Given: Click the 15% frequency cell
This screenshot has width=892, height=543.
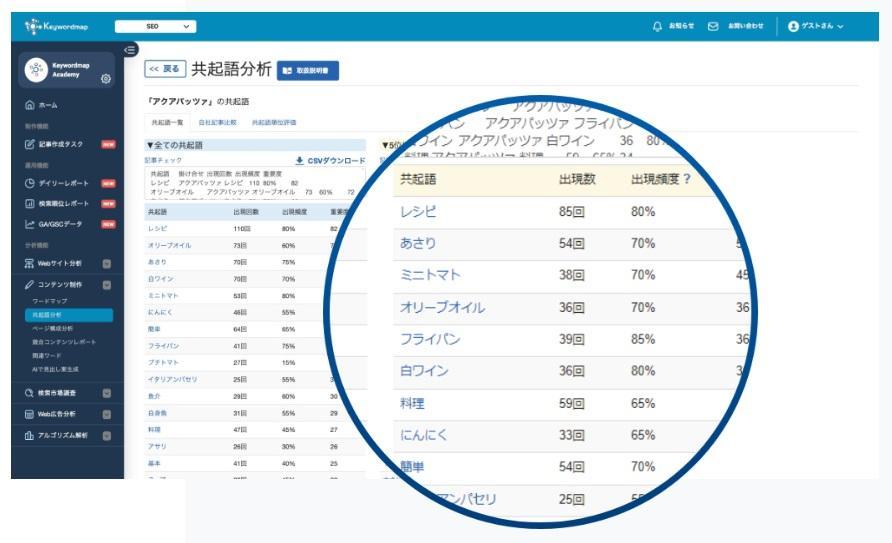Looking at the screenshot, I should tap(288, 362).
